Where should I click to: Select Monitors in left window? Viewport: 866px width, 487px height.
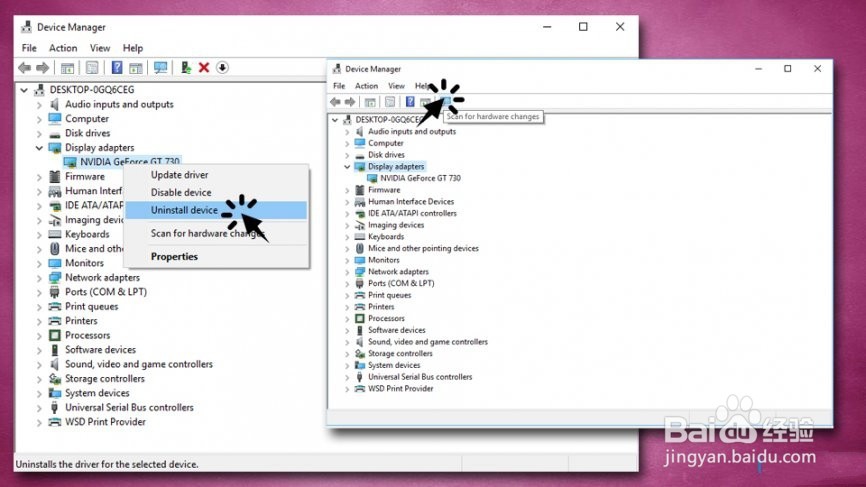click(85, 263)
